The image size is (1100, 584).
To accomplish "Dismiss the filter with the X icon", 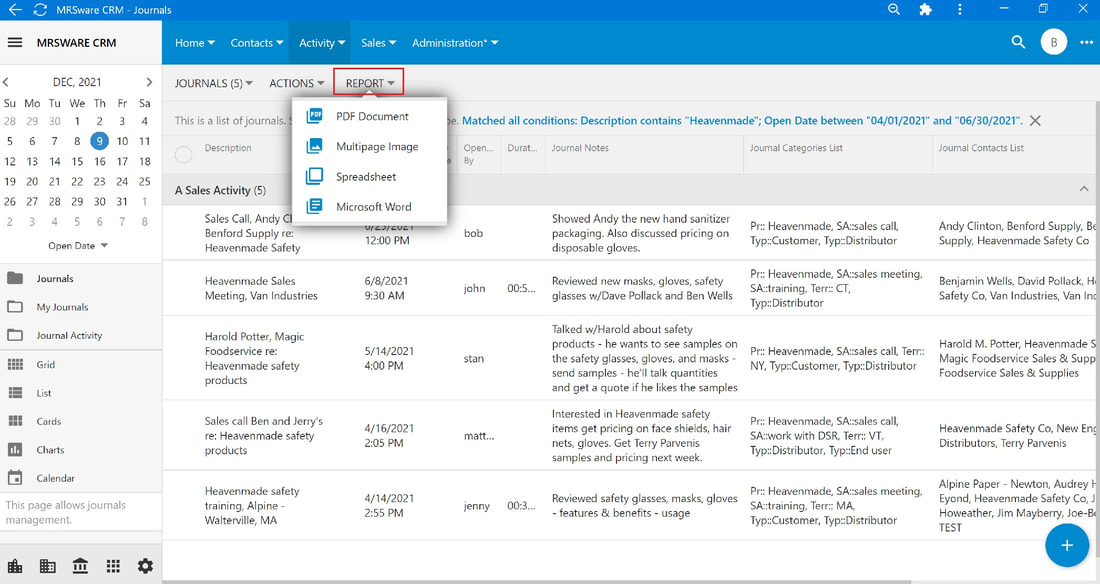I will click(x=1035, y=121).
